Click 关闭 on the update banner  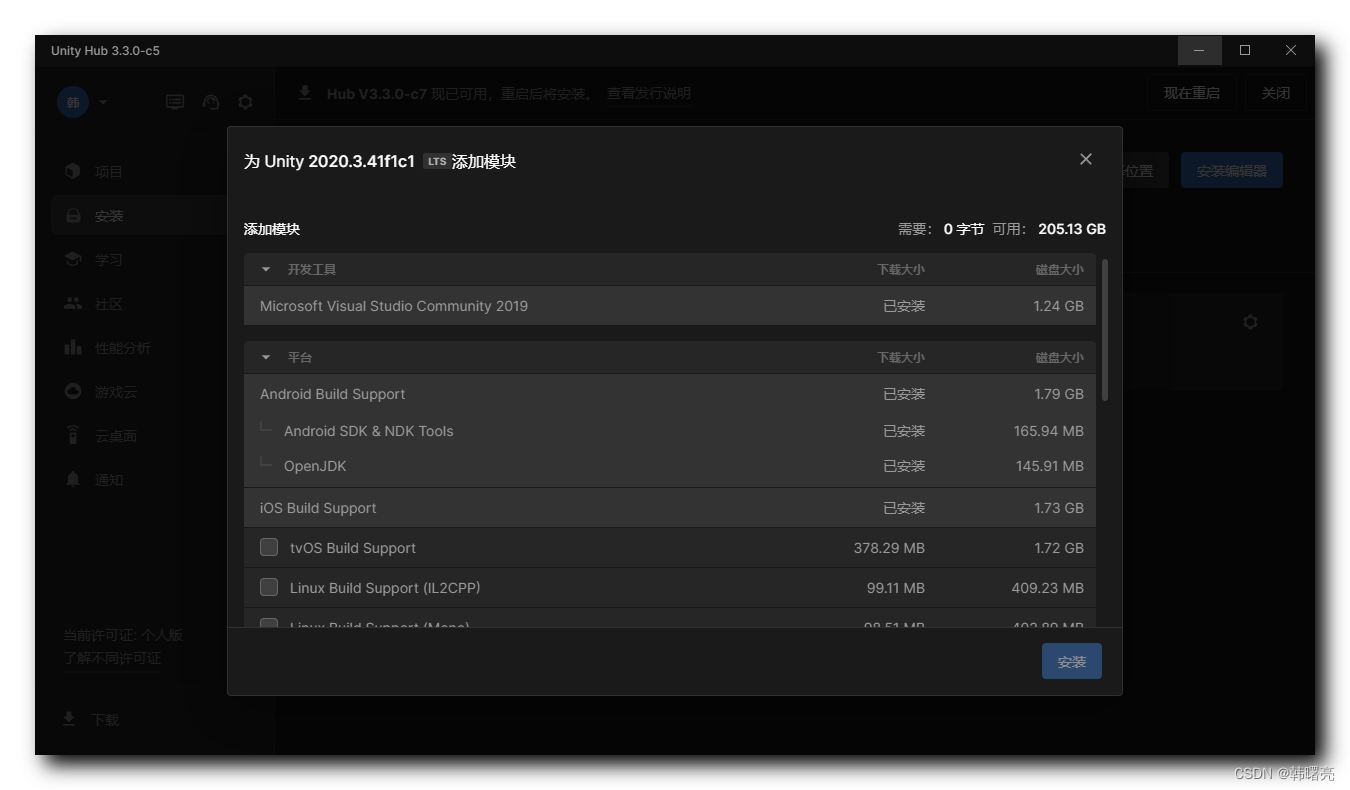coord(1275,93)
